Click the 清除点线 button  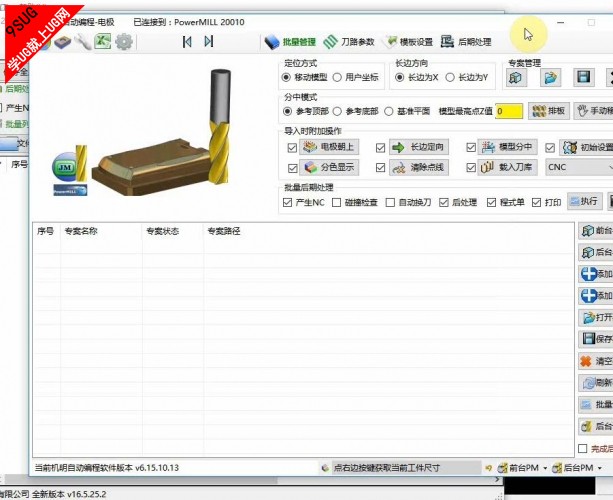(419, 167)
